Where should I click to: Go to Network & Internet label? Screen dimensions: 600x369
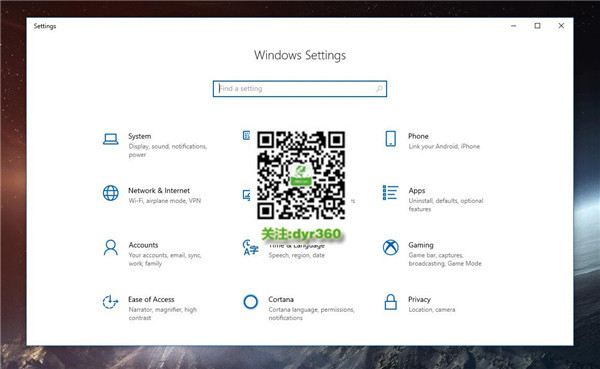159,191
